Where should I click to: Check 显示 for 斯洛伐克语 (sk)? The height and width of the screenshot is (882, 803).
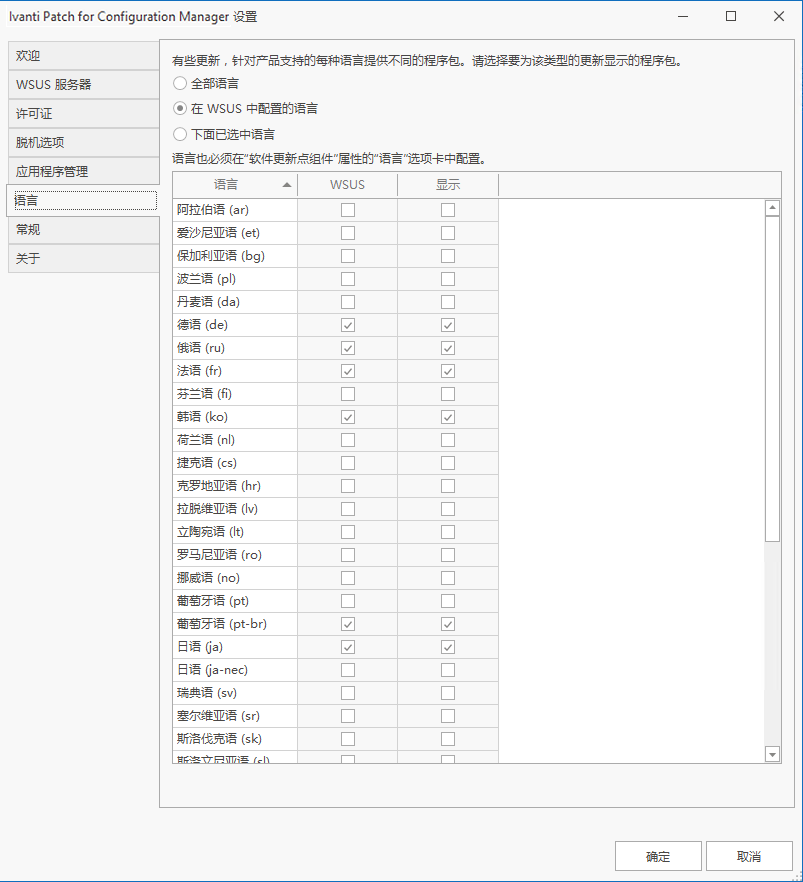coord(448,739)
